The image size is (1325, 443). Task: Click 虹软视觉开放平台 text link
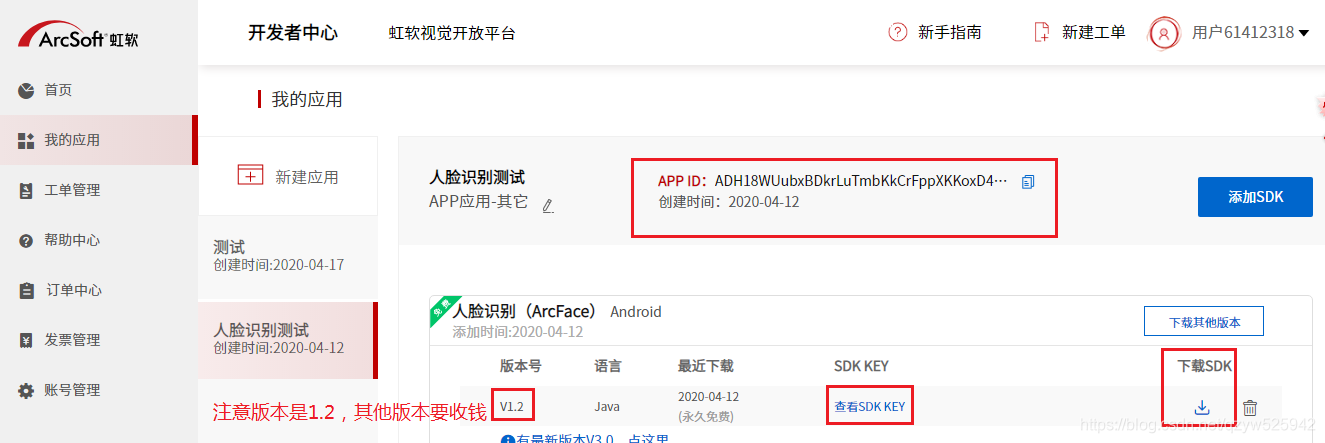point(452,33)
